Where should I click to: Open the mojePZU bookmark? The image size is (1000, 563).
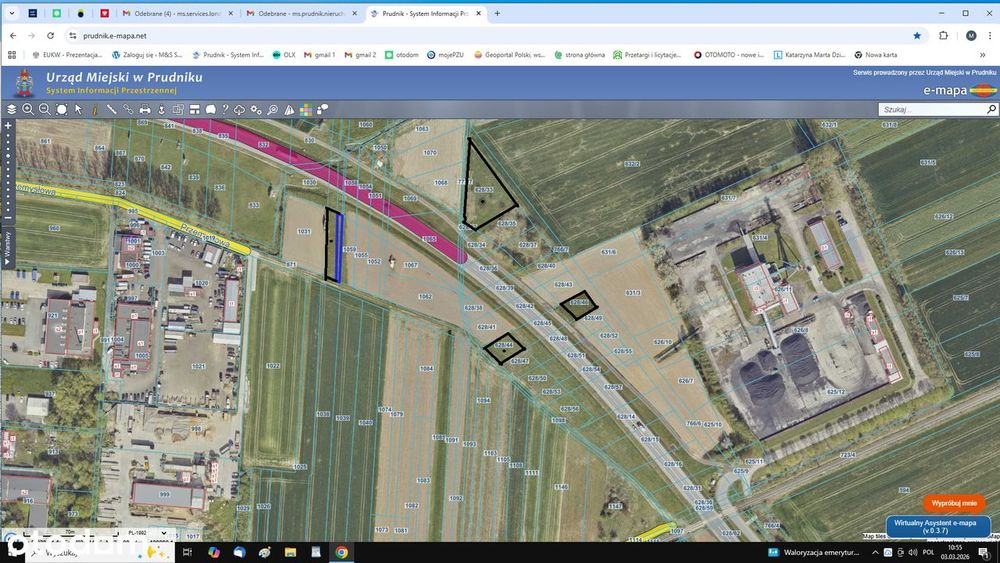[x=445, y=55]
